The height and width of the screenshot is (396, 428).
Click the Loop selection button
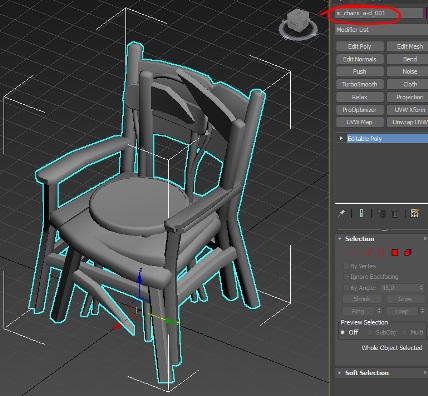click(x=402, y=311)
